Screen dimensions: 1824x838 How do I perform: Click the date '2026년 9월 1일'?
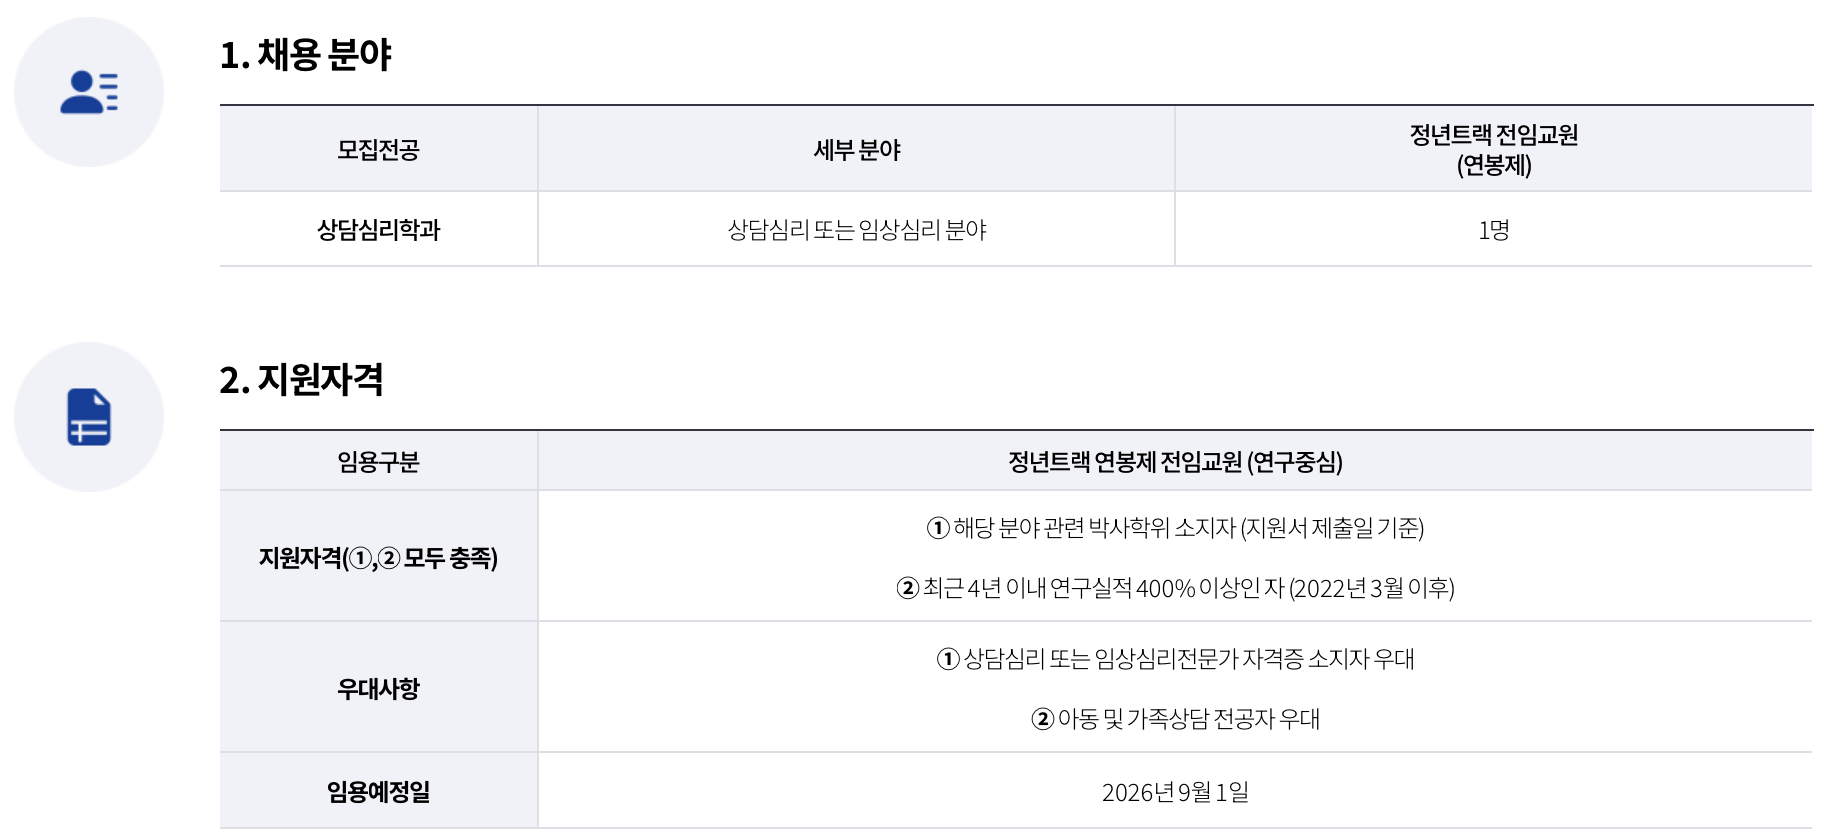click(x=1175, y=792)
